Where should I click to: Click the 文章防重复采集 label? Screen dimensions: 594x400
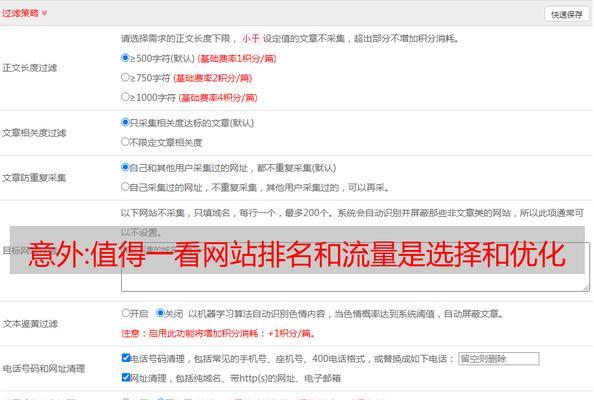(x=34, y=178)
